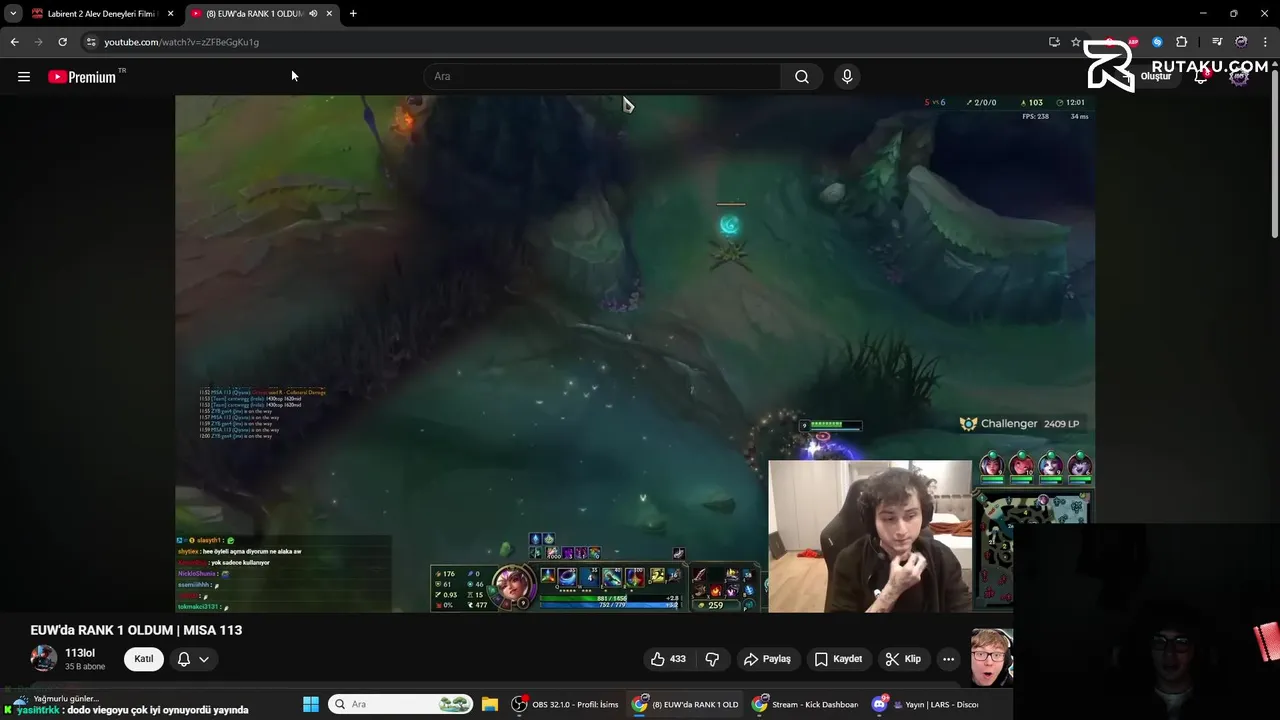
Task: Open the 113lol channel avatar
Action: (x=44, y=658)
